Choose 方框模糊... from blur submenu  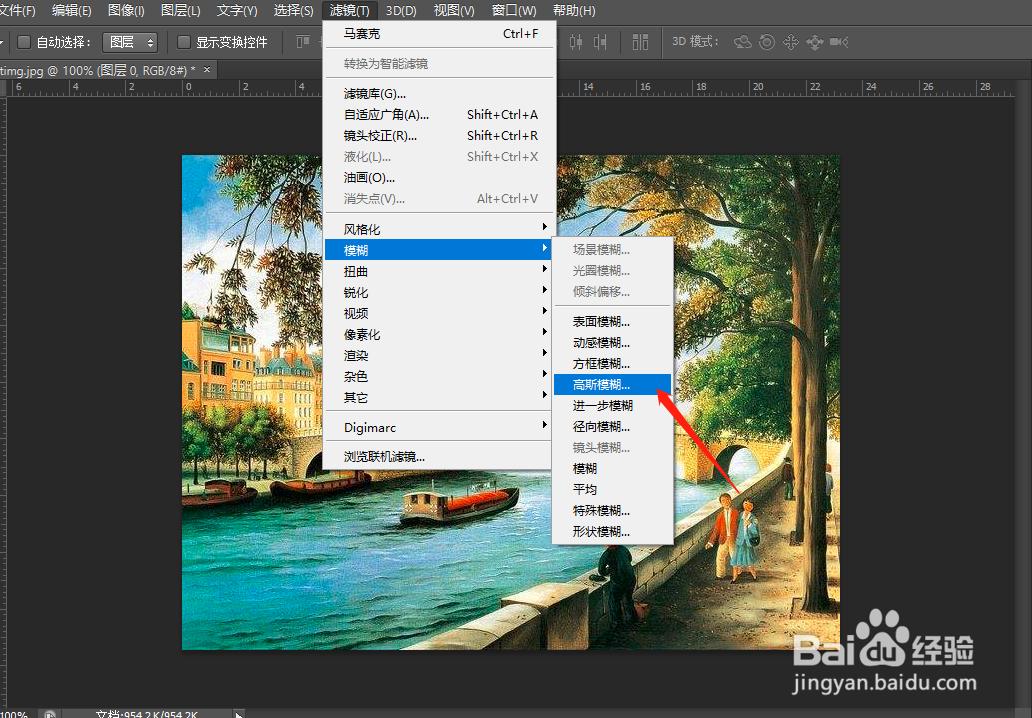(x=612, y=363)
